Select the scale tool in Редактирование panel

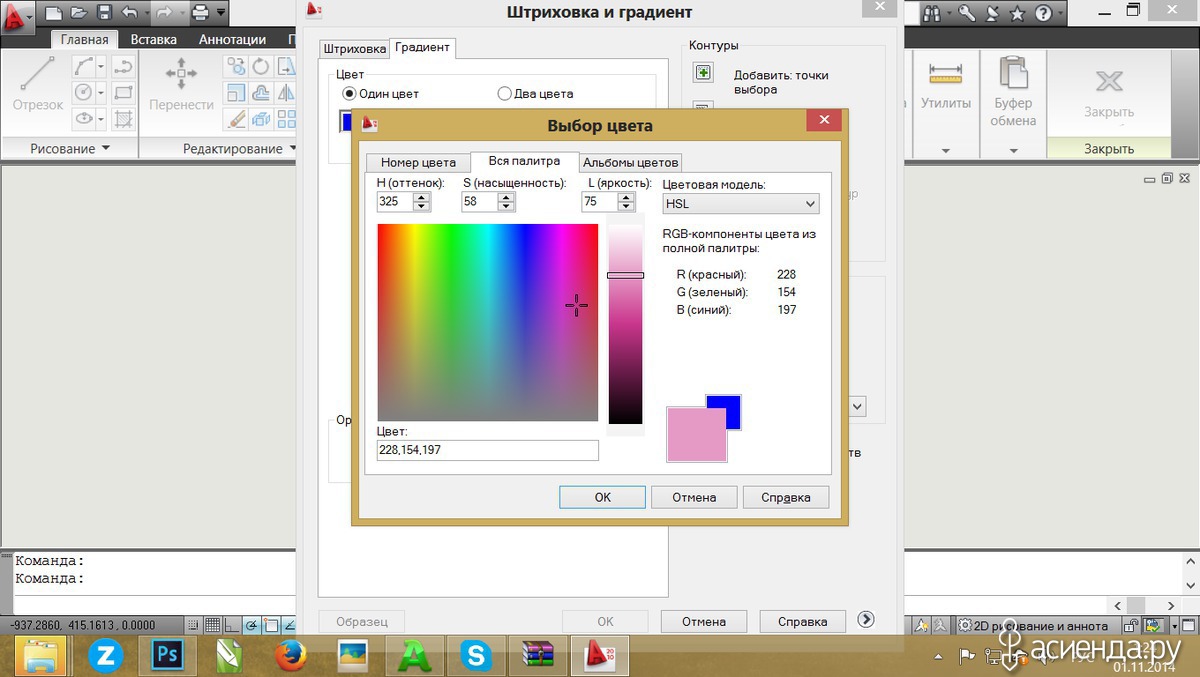[x=236, y=93]
